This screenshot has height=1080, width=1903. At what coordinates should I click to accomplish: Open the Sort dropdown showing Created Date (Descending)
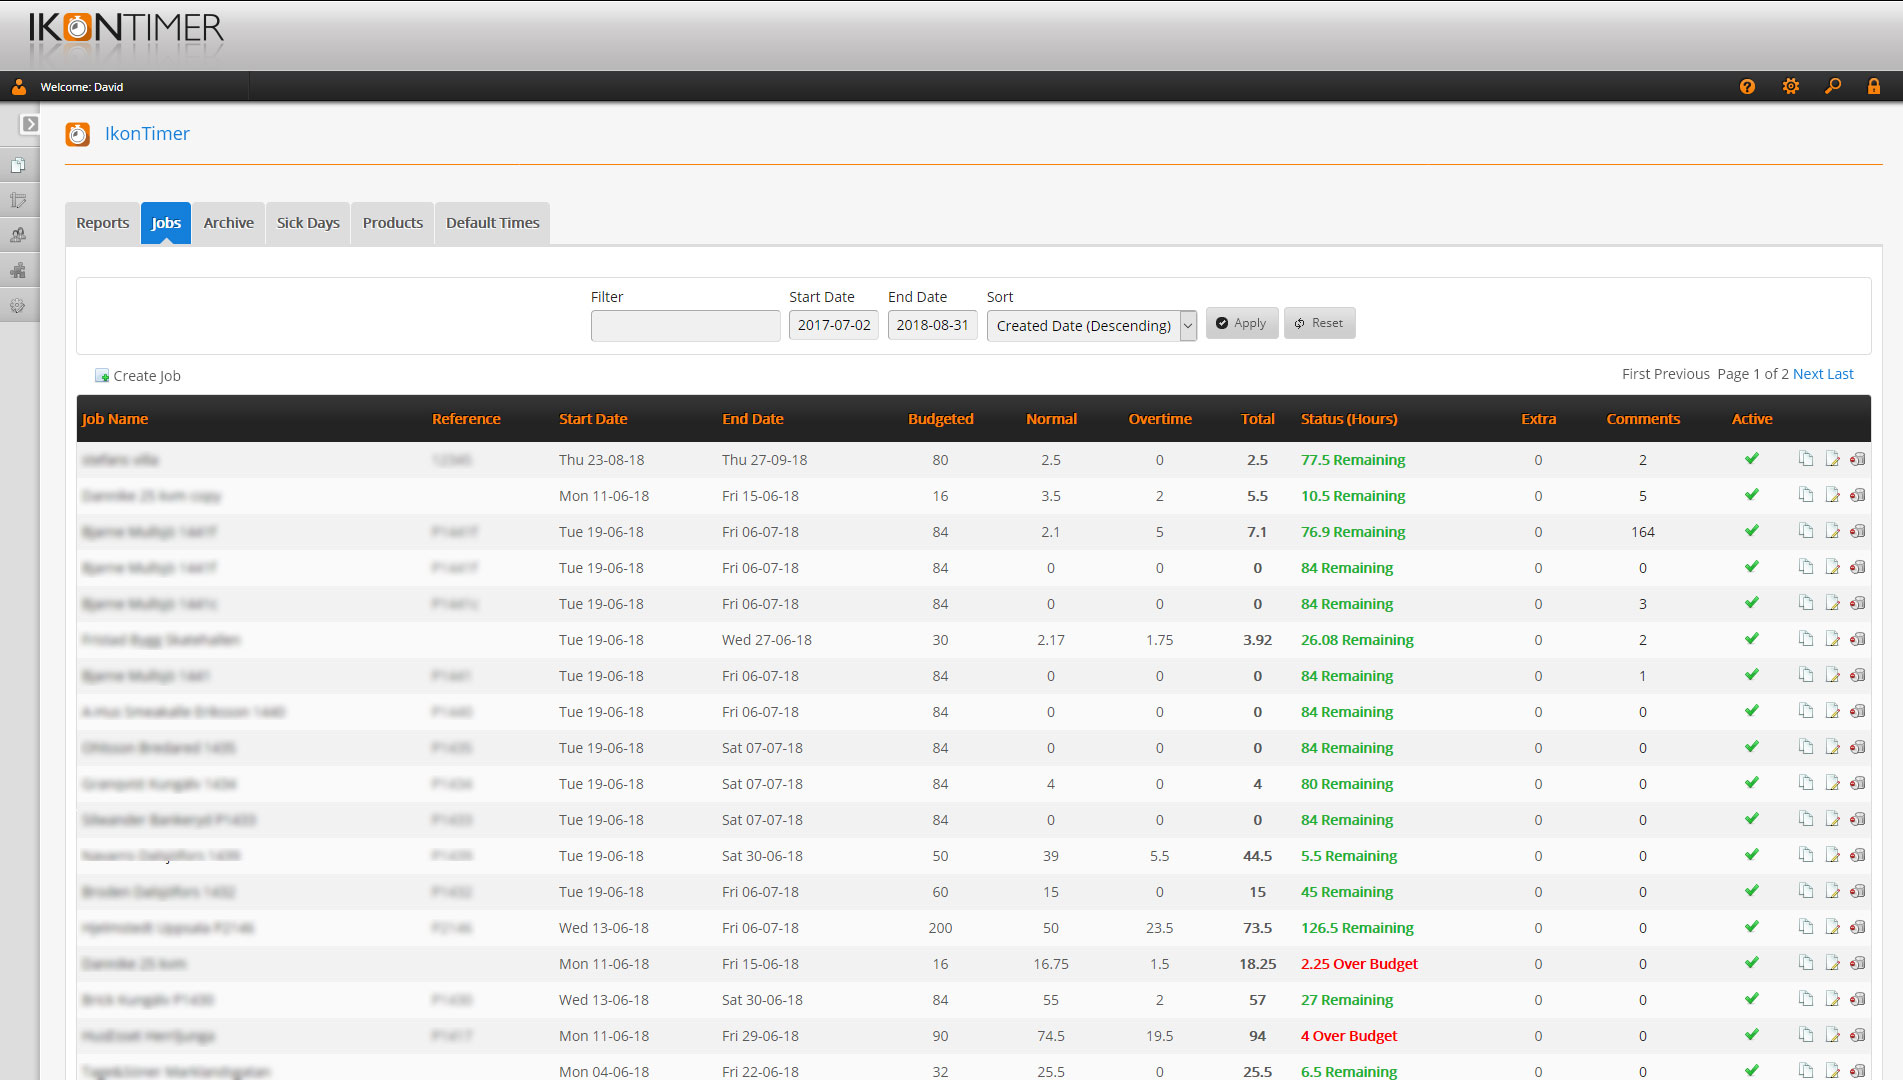(1090, 325)
